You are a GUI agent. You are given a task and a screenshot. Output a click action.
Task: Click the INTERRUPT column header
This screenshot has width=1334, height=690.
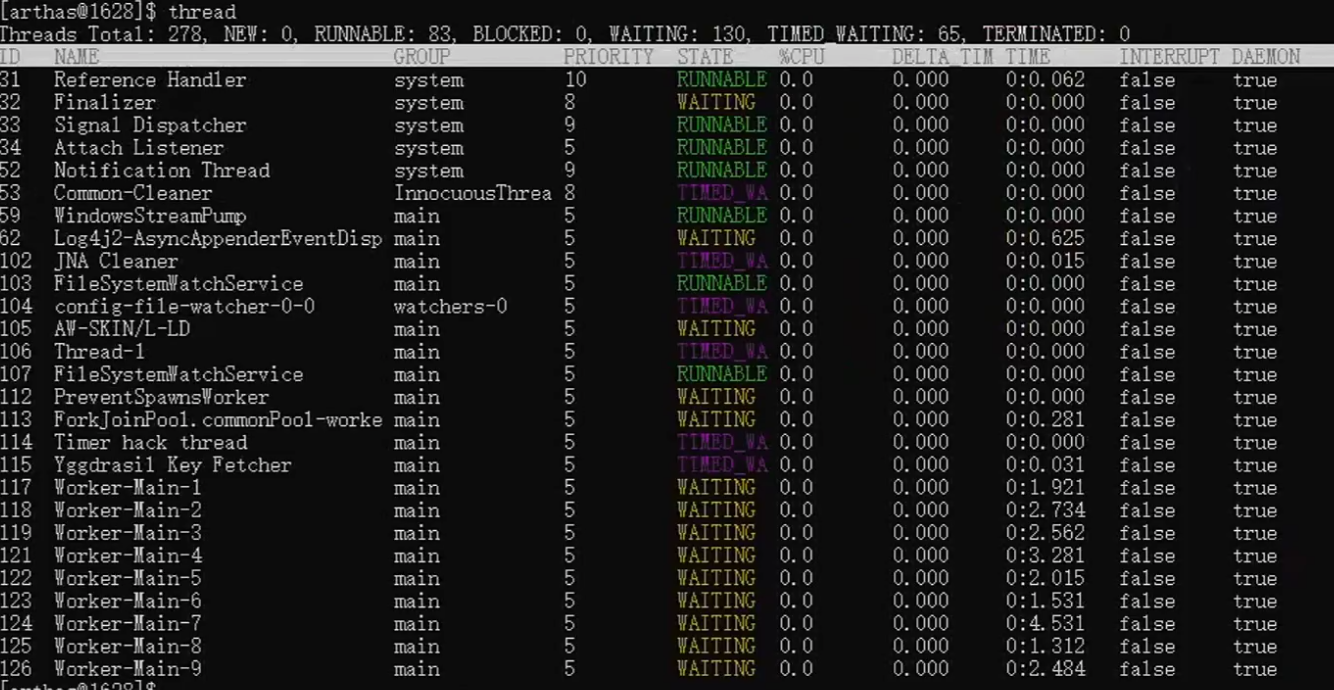tap(1168, 57)
